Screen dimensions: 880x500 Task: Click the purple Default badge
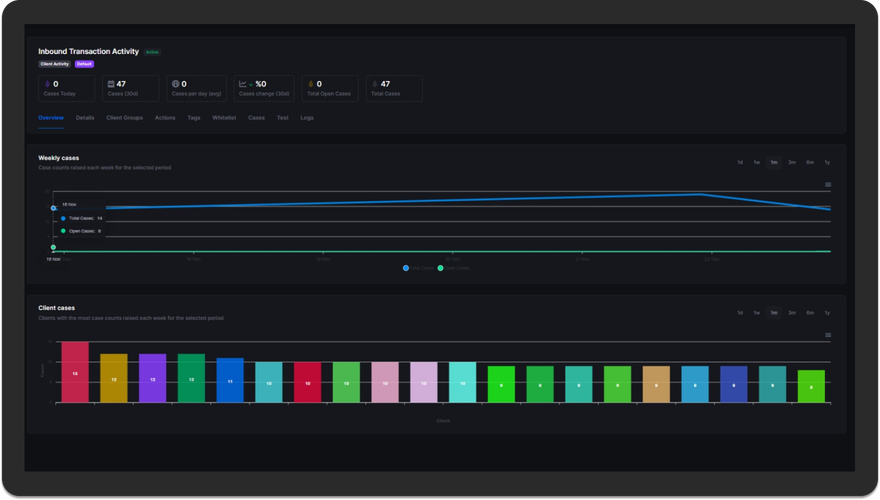click(x=84, y=64)
